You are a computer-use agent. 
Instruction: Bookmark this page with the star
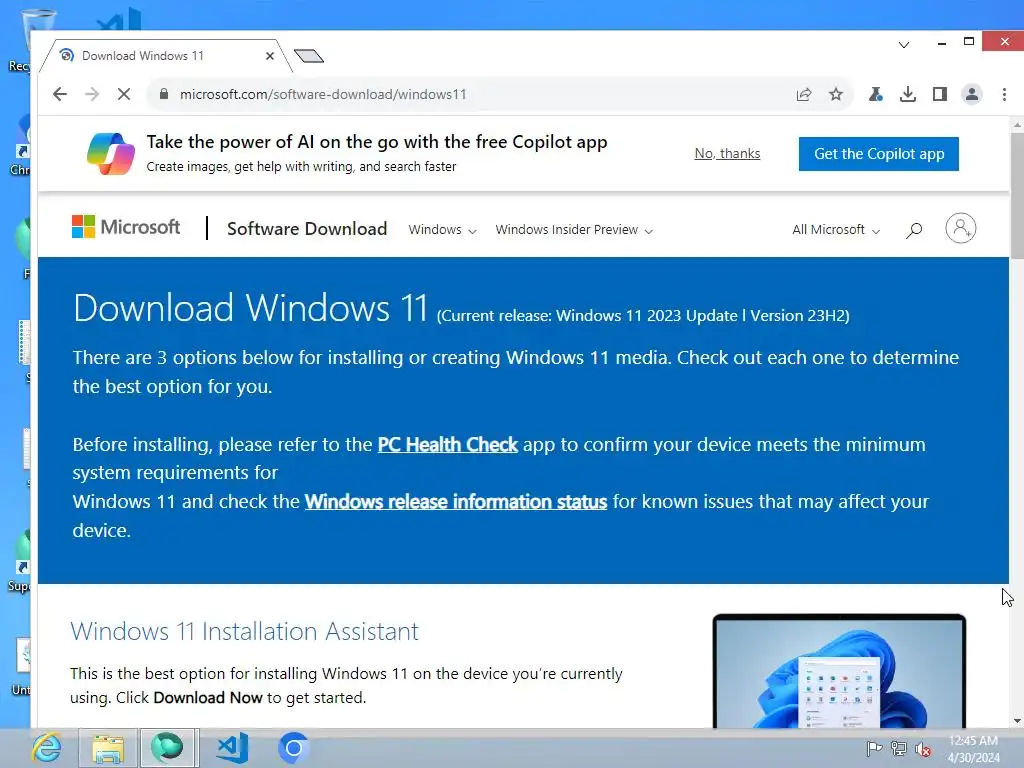(836, 94)
